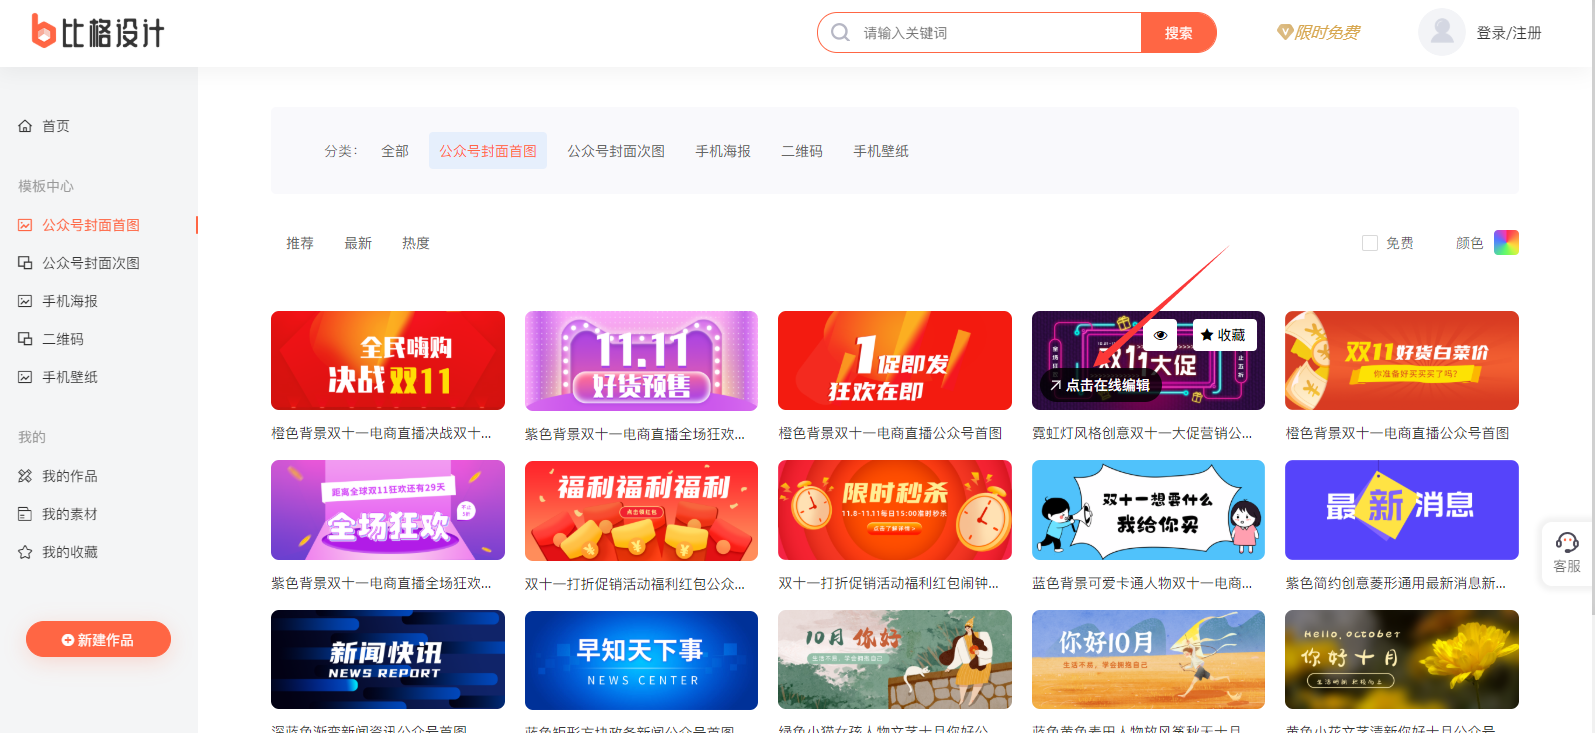
Task: Click the eye preview icon on the neon template
Action: (x=1160, y=335)
